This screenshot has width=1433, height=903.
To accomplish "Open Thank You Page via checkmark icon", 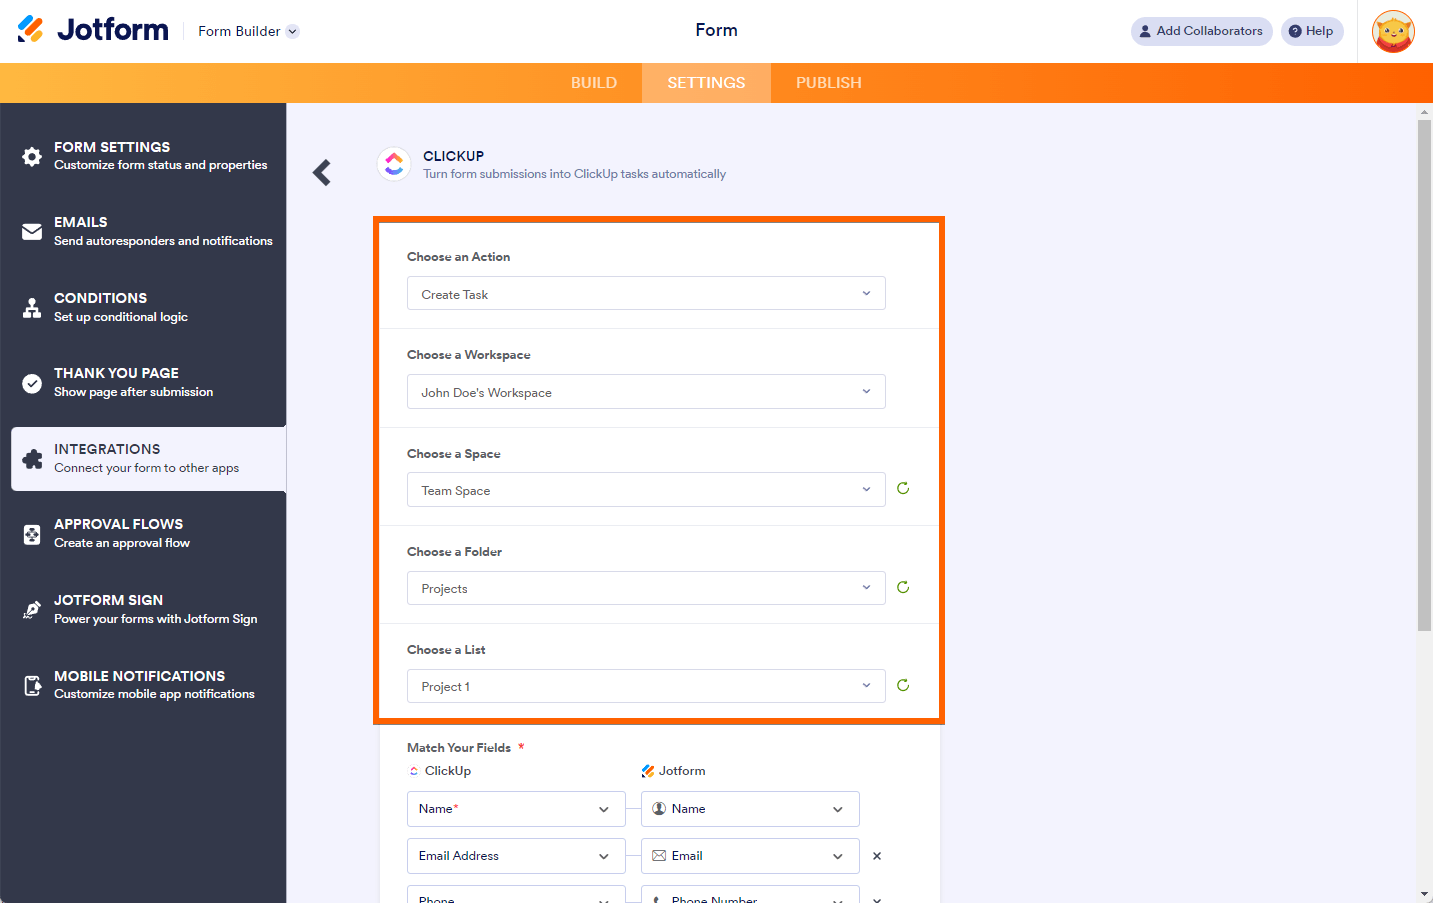I will tap(32, 383).
